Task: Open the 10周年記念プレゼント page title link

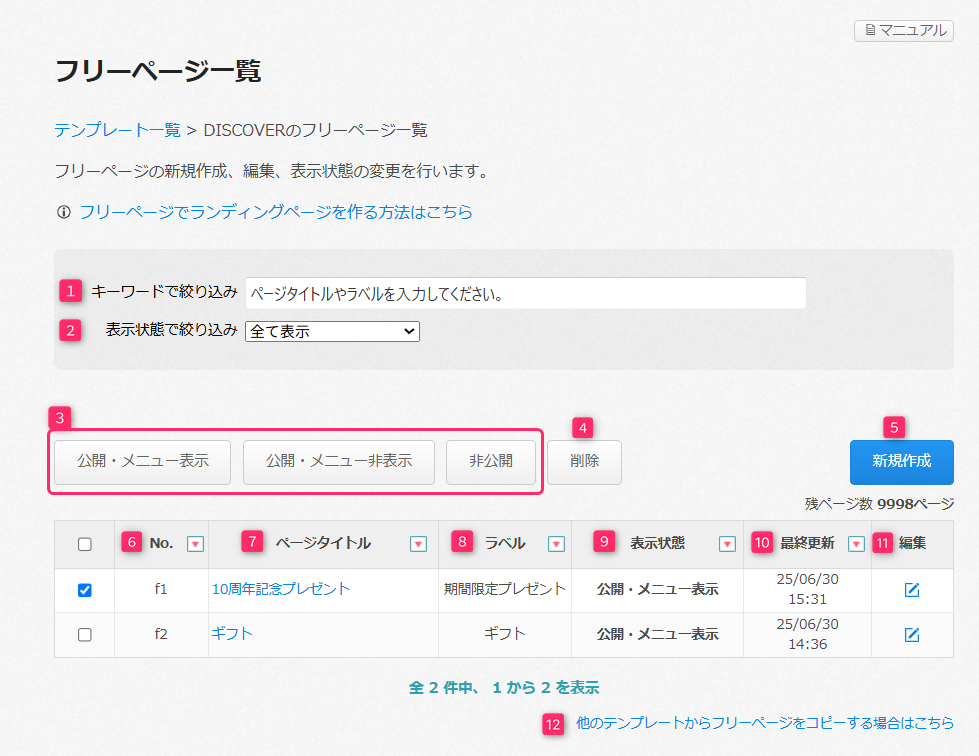Action: [x=281, y=589]
